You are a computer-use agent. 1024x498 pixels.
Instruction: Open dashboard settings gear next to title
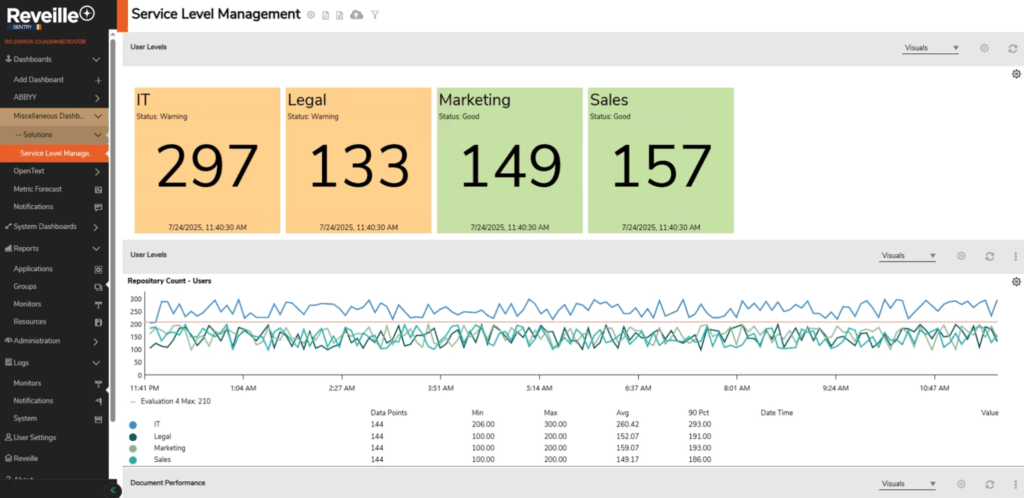(x=311, y=15)
